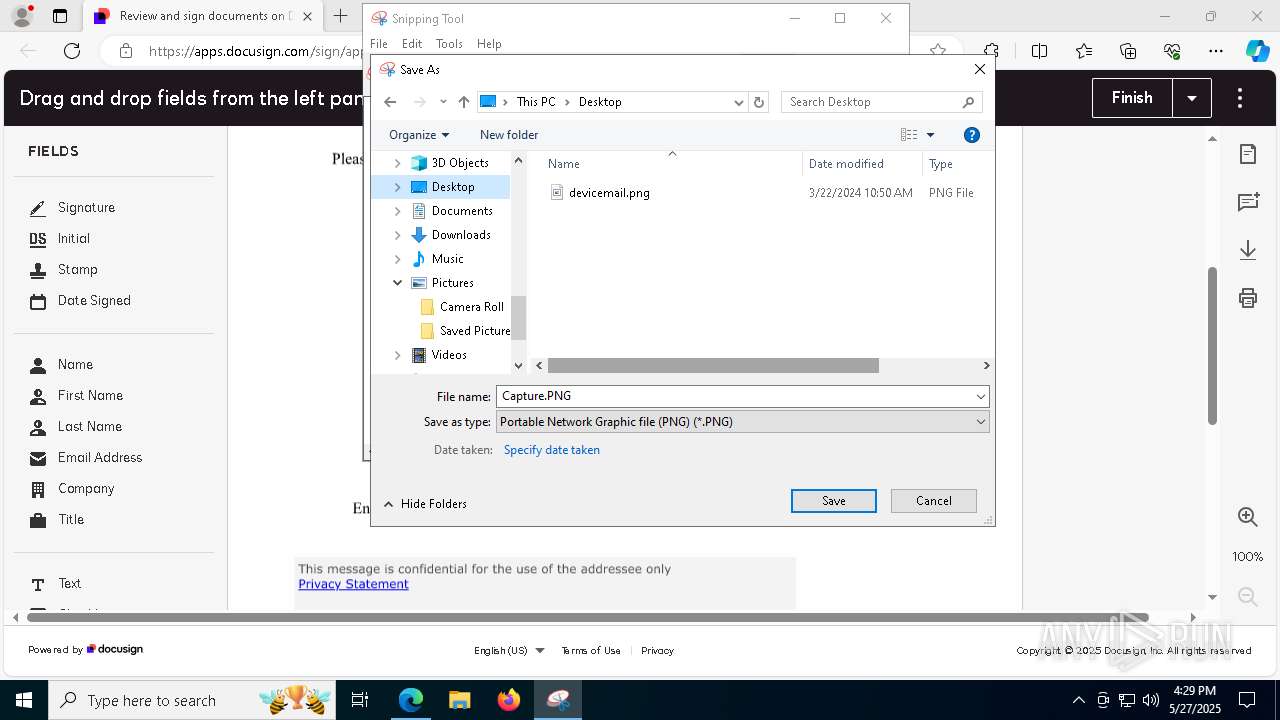Screen dimensions: 1280x720
Task: Select Camera Roll folder in tree
Action: (471, 307)
